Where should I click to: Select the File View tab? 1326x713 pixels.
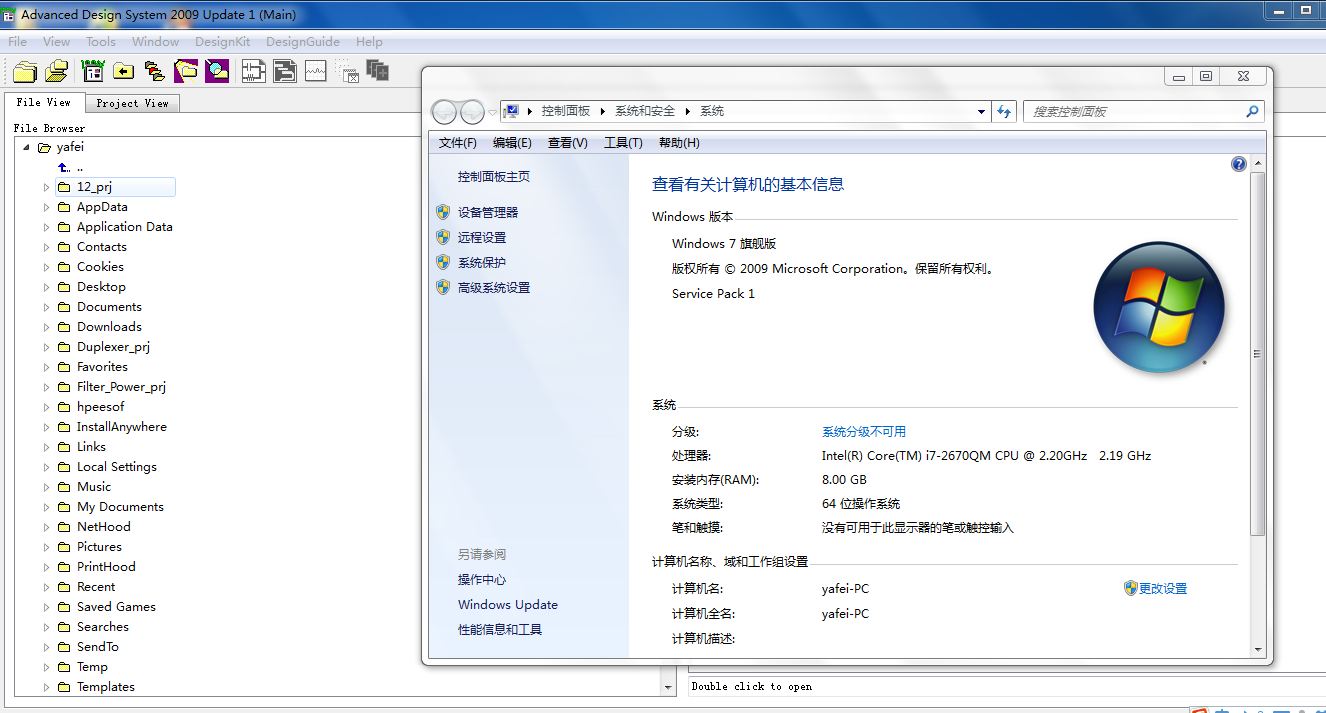[44, 102]
